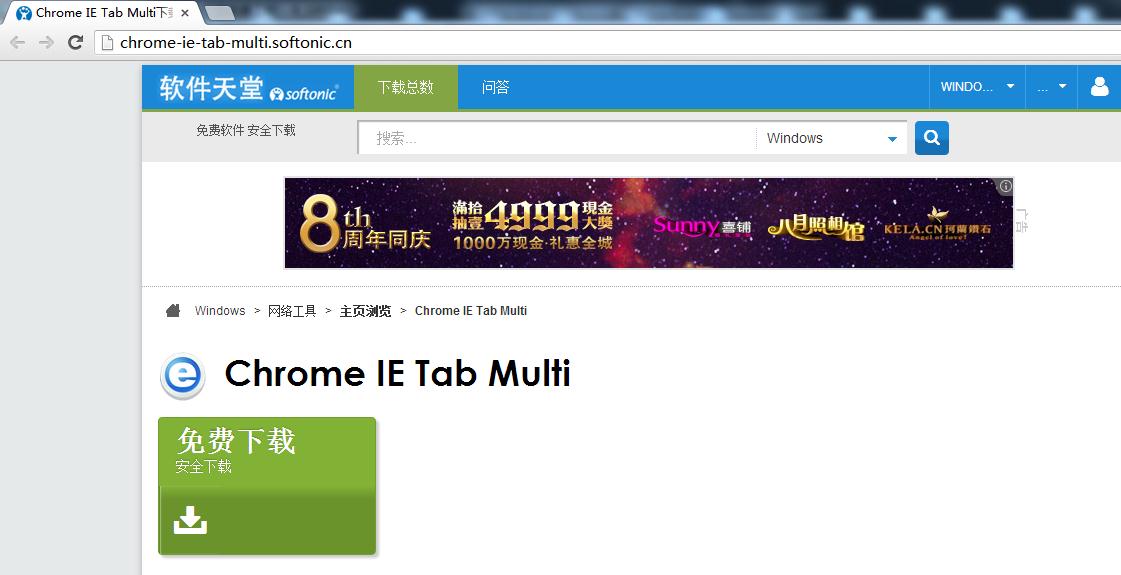This screenshot has width=1121, height=575.
Task: Go to Windows breadcrumb link
Action: point(219,310)
